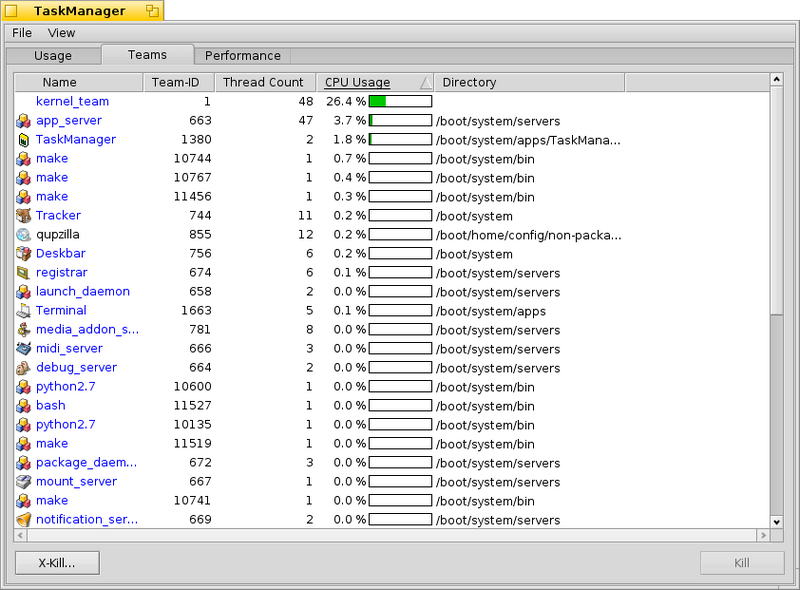The width and height of the screenshot is (800, 590).
Task: Click the icon for make team 11519
Action: tap(23, 444)
